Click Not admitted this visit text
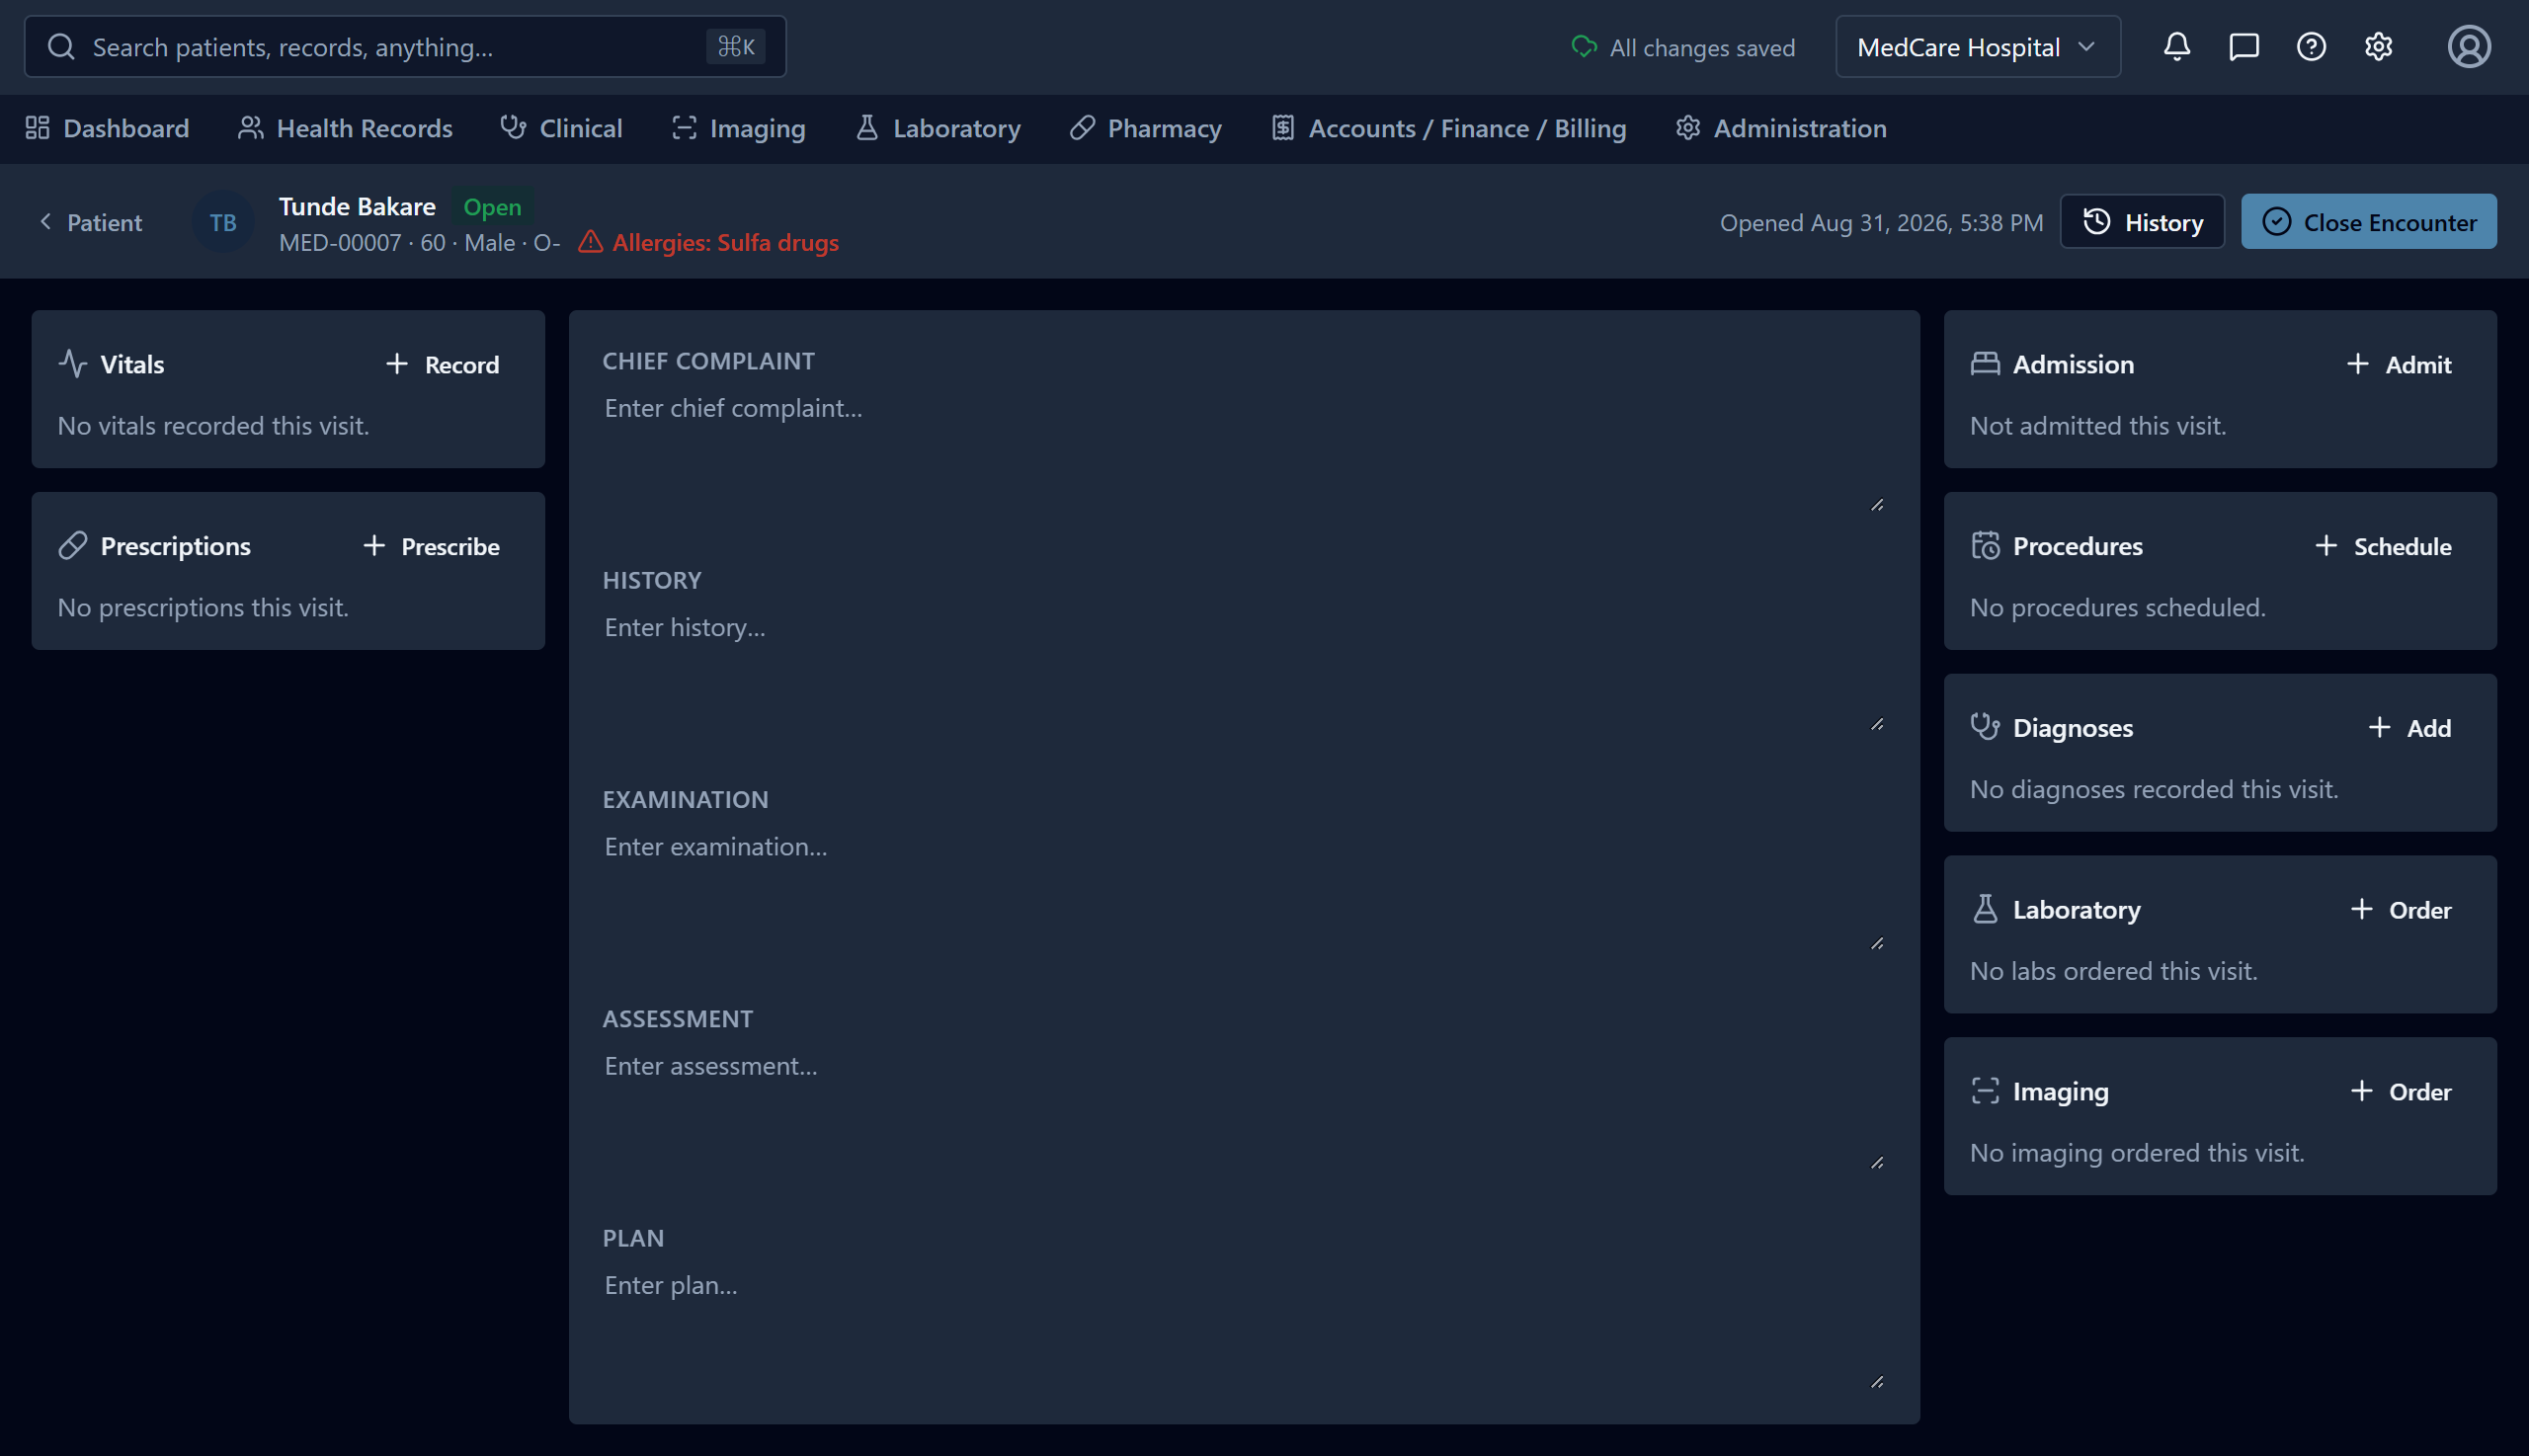Screen dimensions: 2529x1456 point(2097,425)
